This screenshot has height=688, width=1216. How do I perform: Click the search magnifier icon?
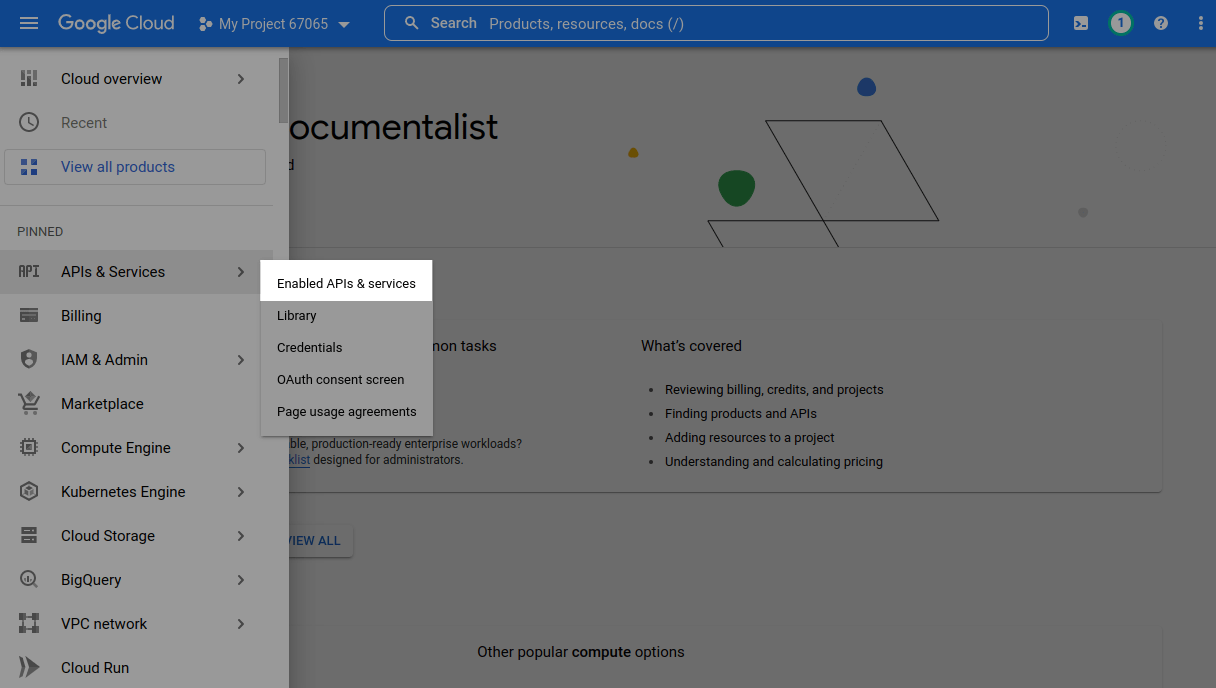point(411,23)
